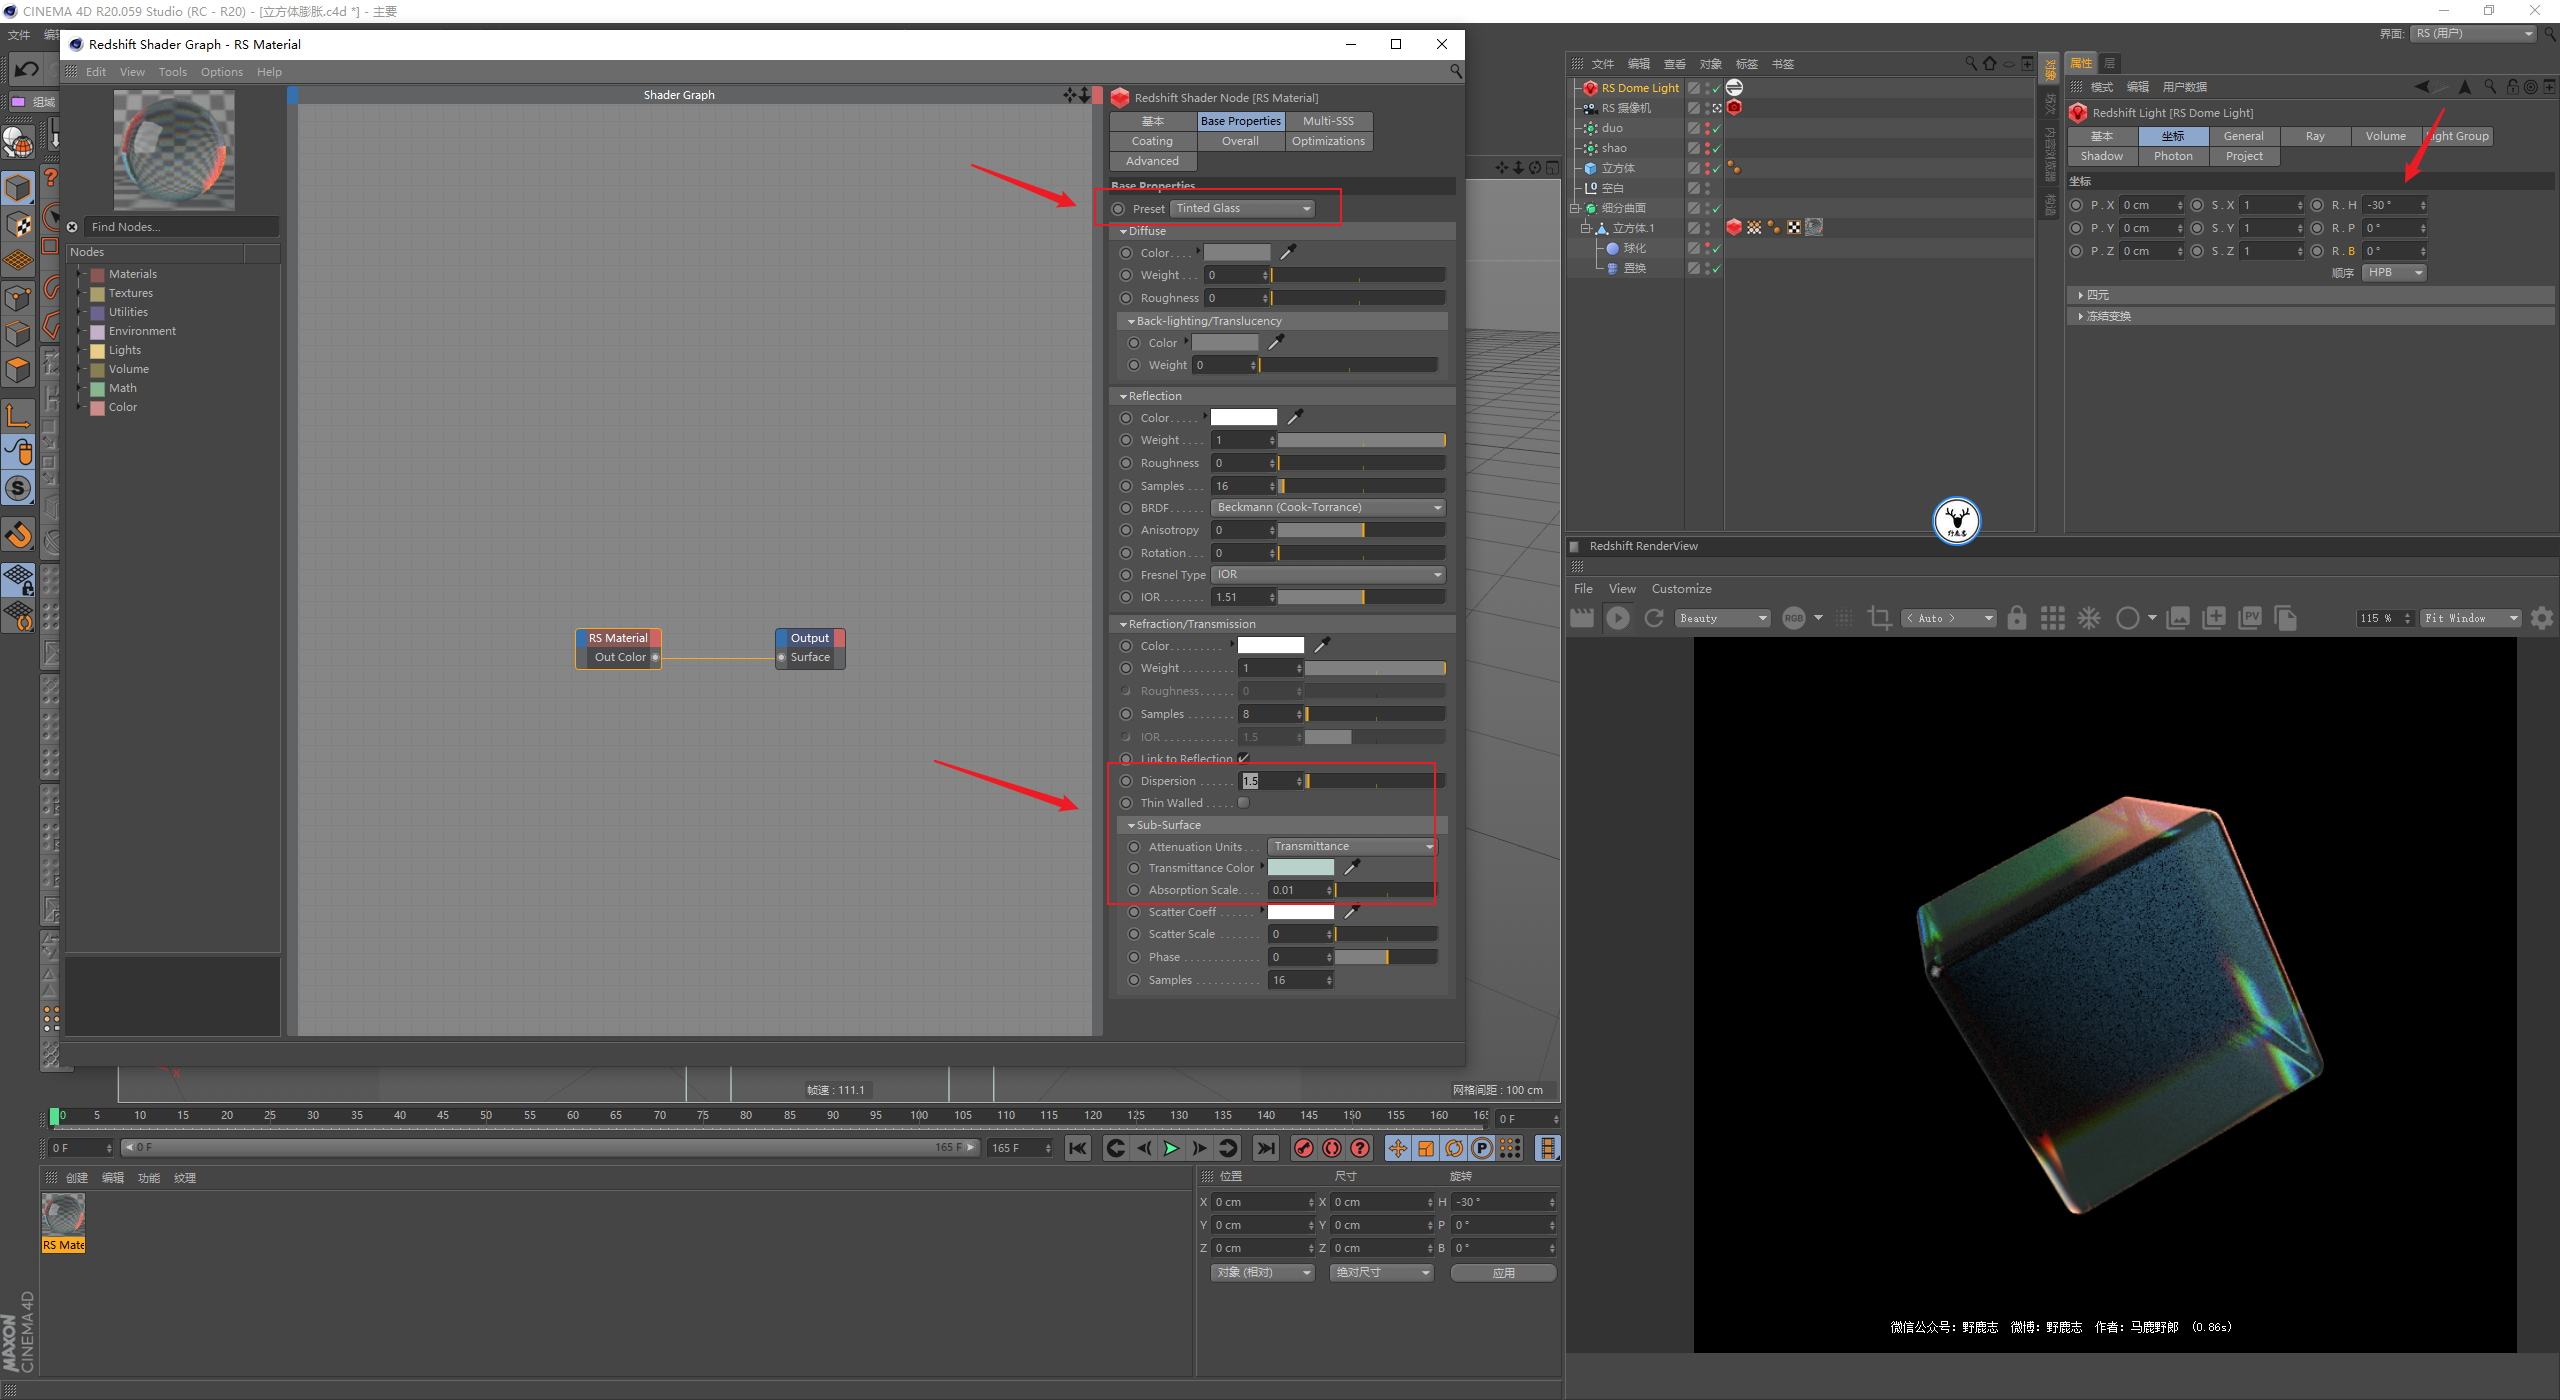Viewport: 2560px width, 1400px height.
Task: Open Attenuation Units Transmittance dropdown
Action: 1352,846
